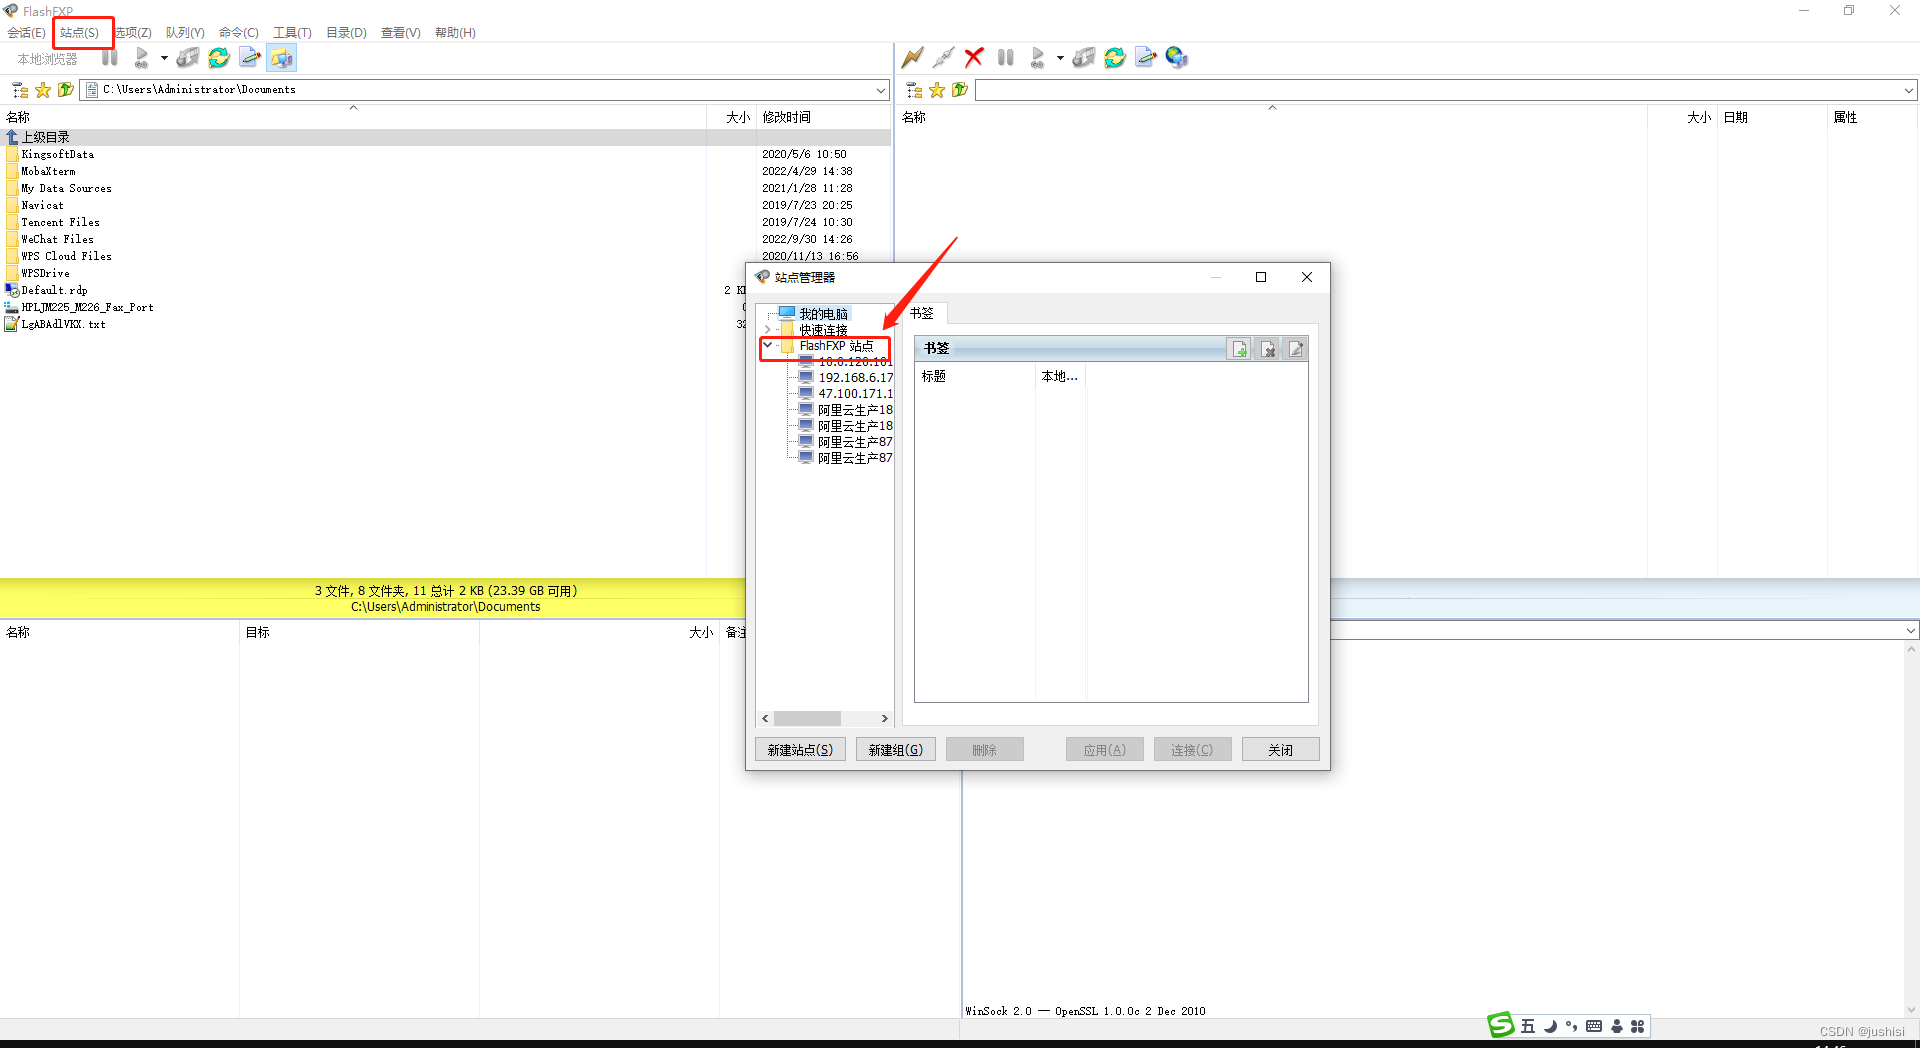This screenshot has width=1920, height=1048.
Task: Open local bookmarks via the star icon
Action: point(42,89)
